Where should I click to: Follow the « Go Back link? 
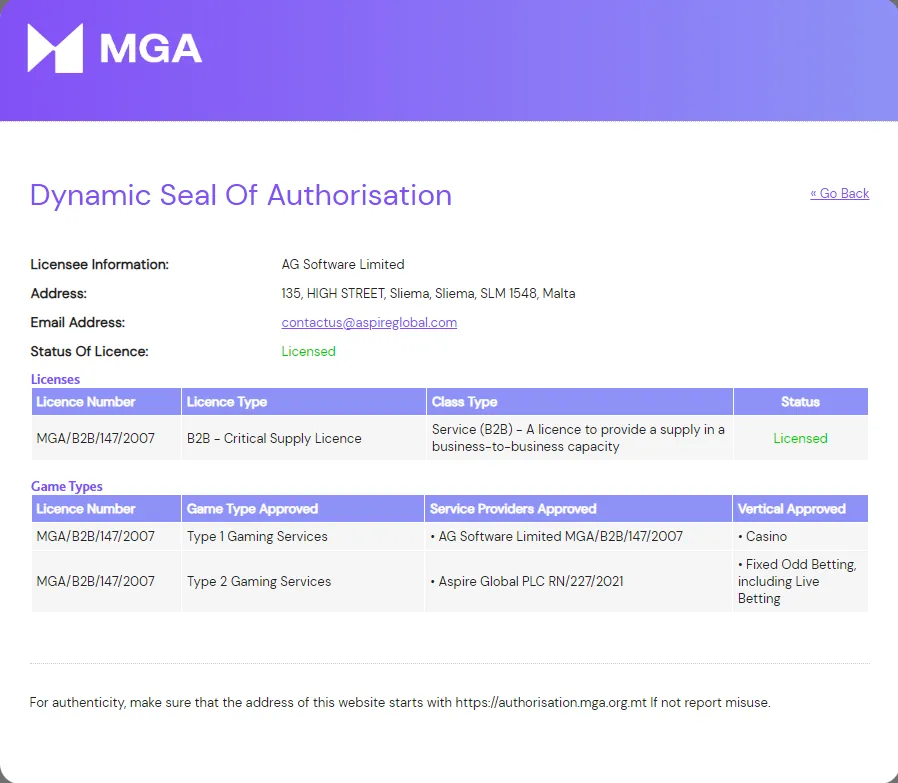click(839, 193)
